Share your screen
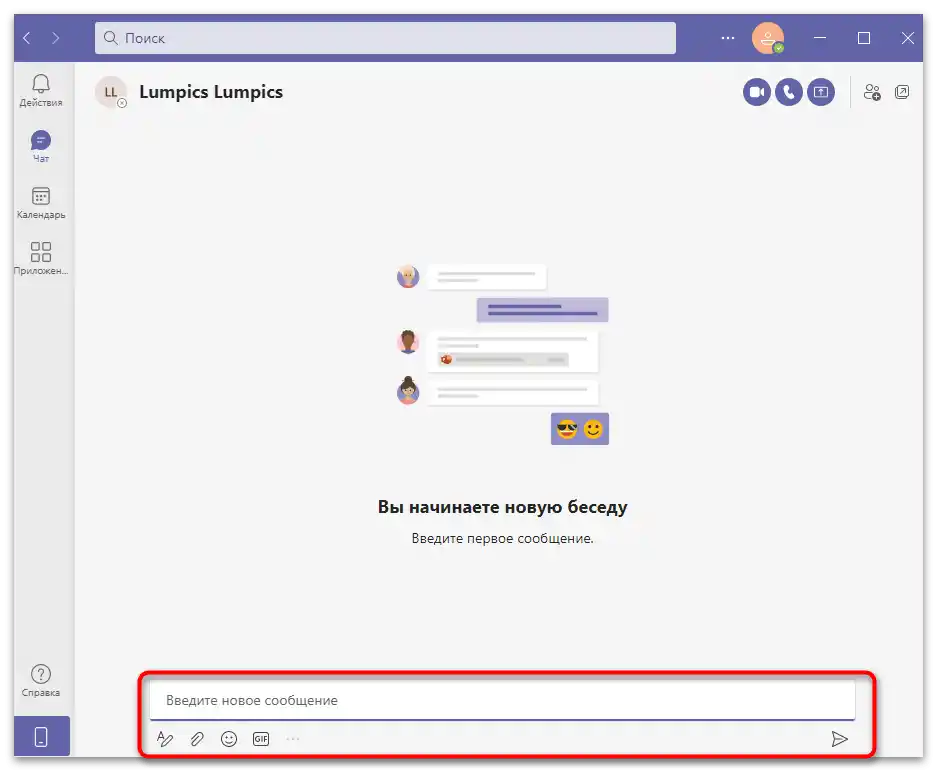 click(x=821, y=92)
